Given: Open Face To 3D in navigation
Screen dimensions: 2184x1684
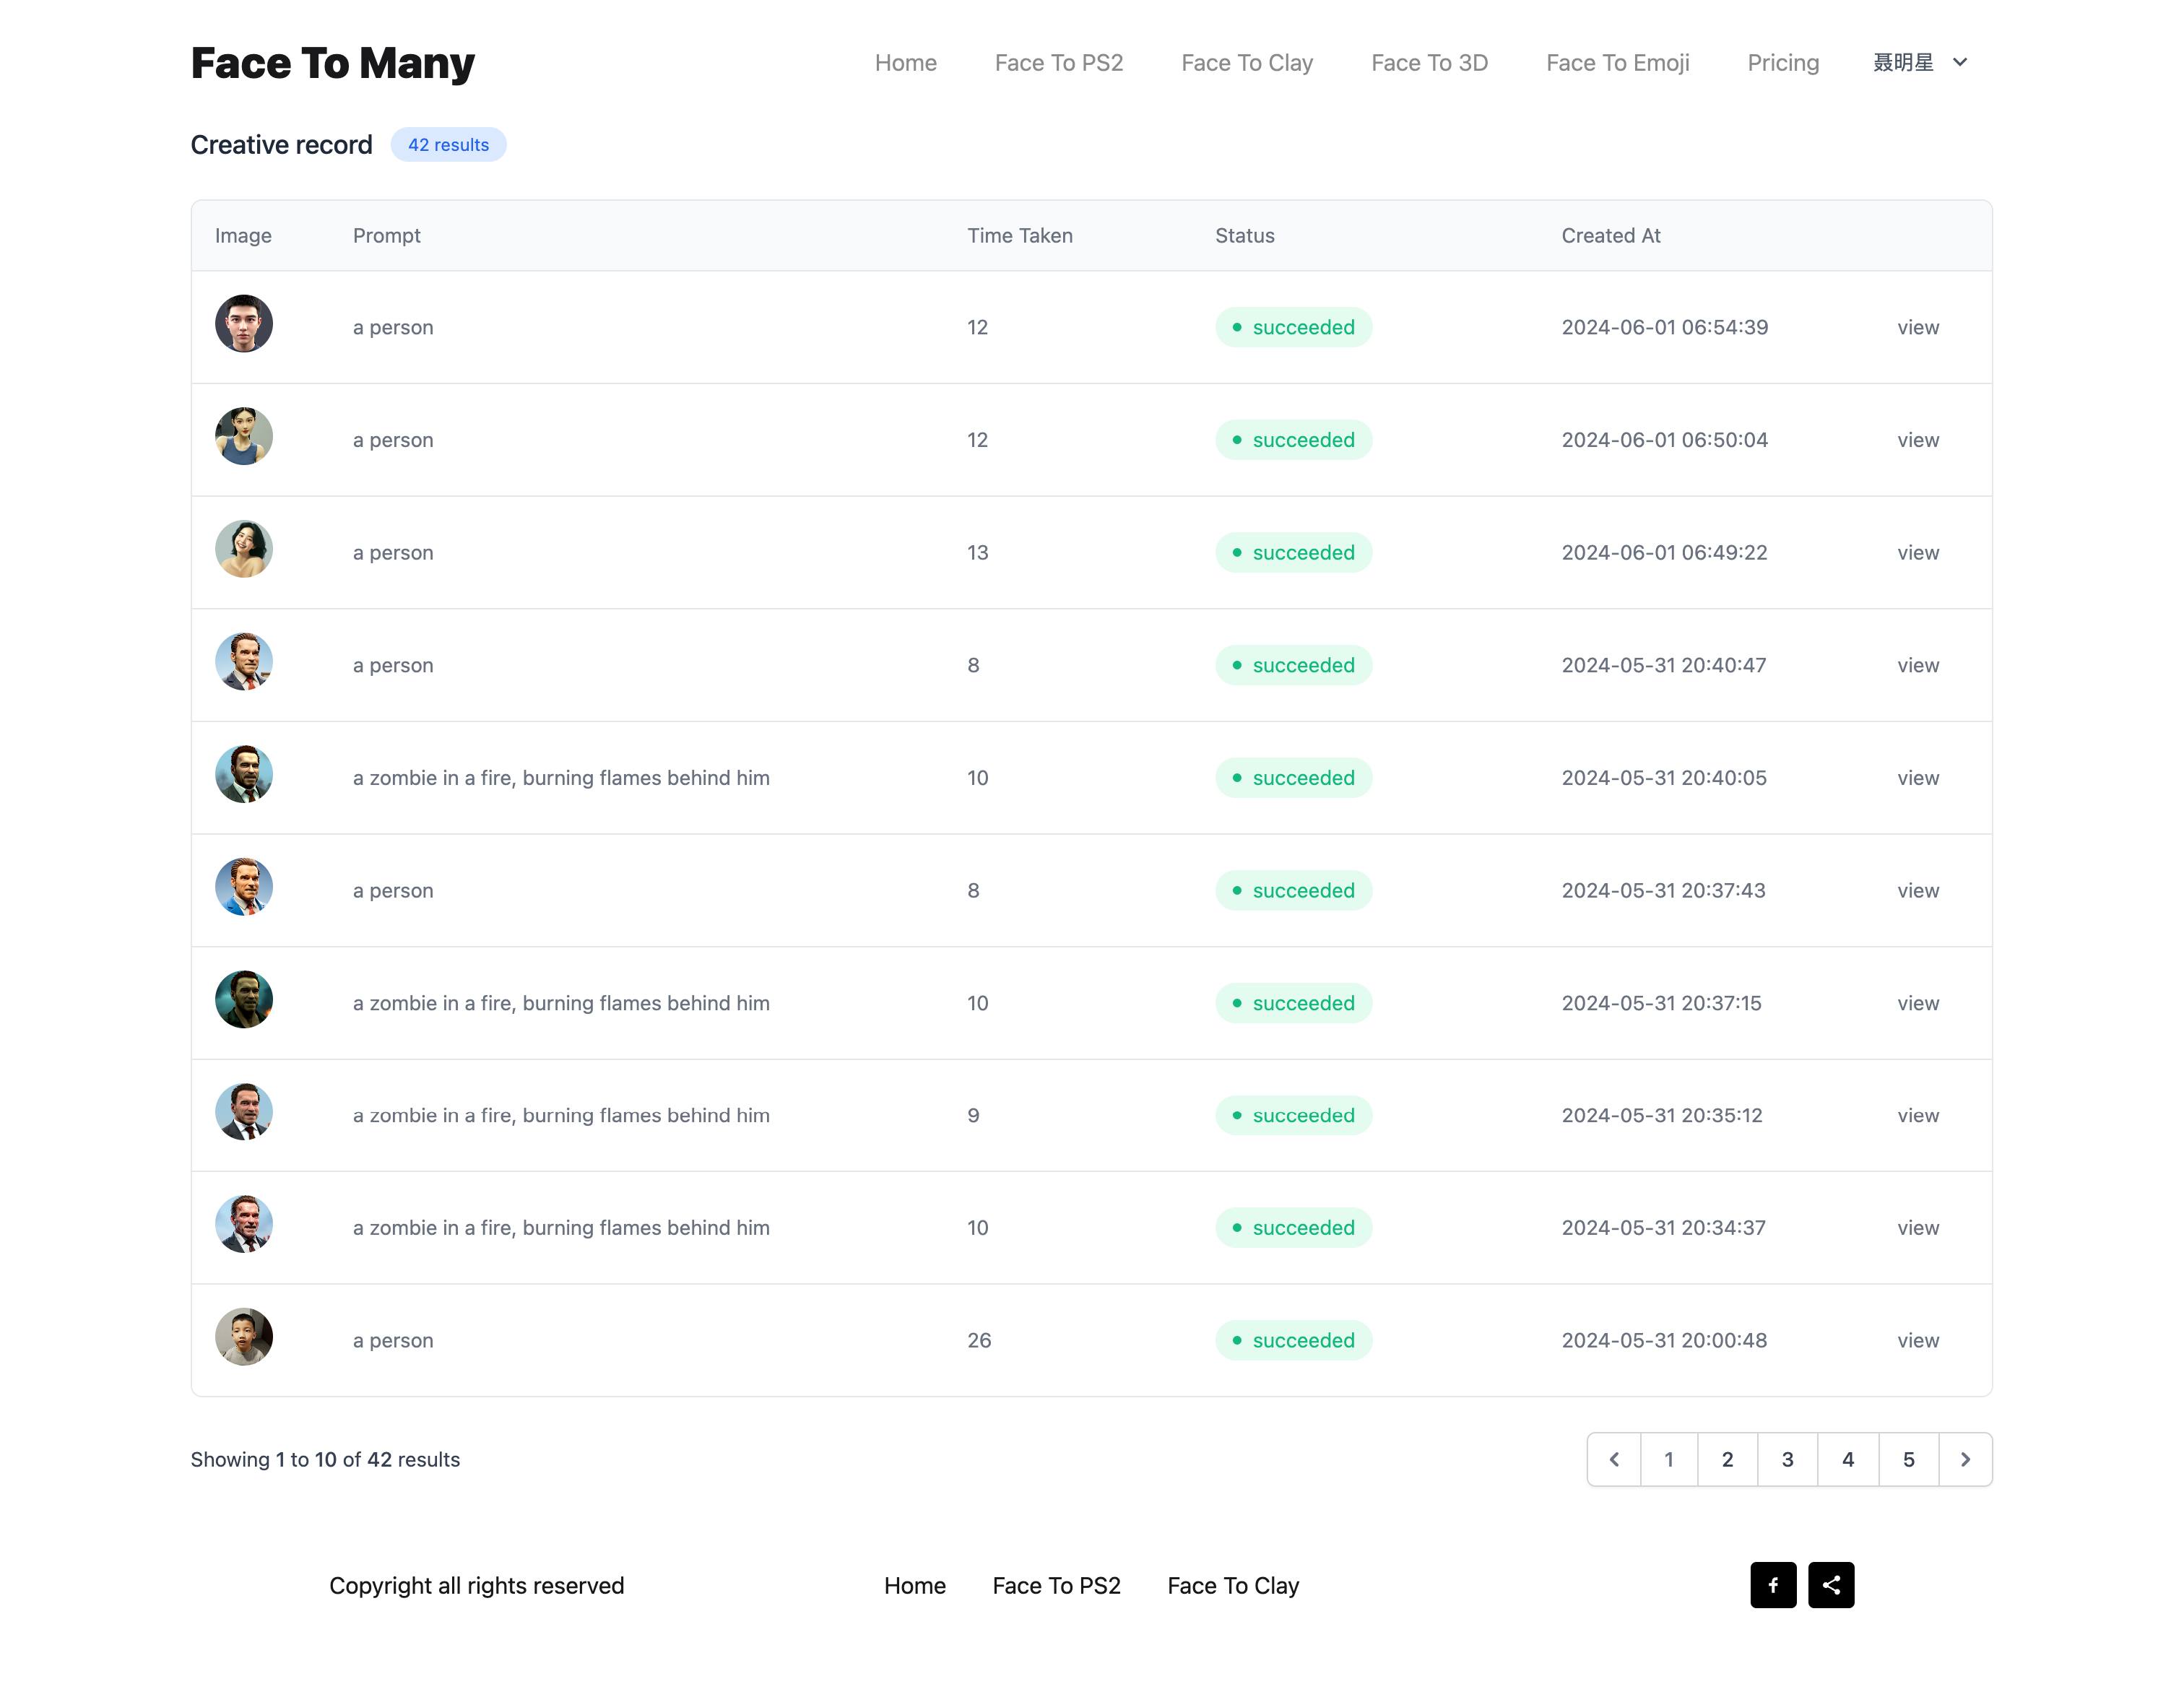Looking at the screenshot, I should 1429,63.
